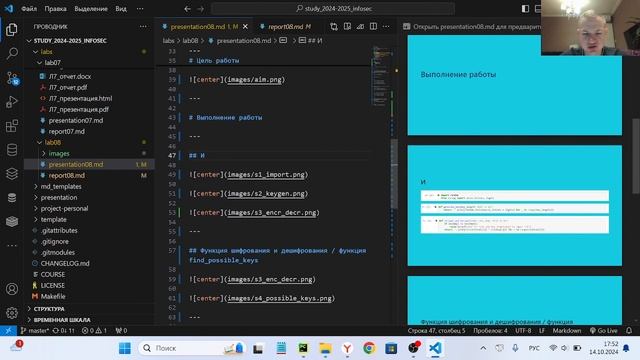Show hidden menu bar items
Image resolution: width=640 pixels, height=360 pixels.
coord(140,9)
